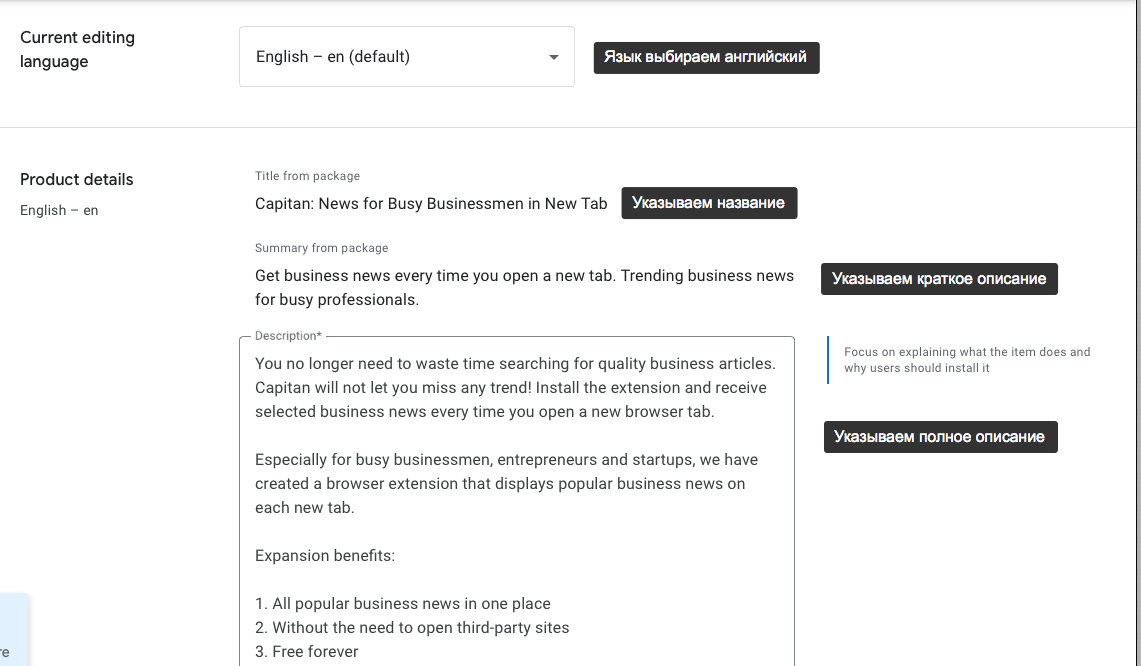
Task: Click the 'Product details' section heading
Action: point(77,180)
